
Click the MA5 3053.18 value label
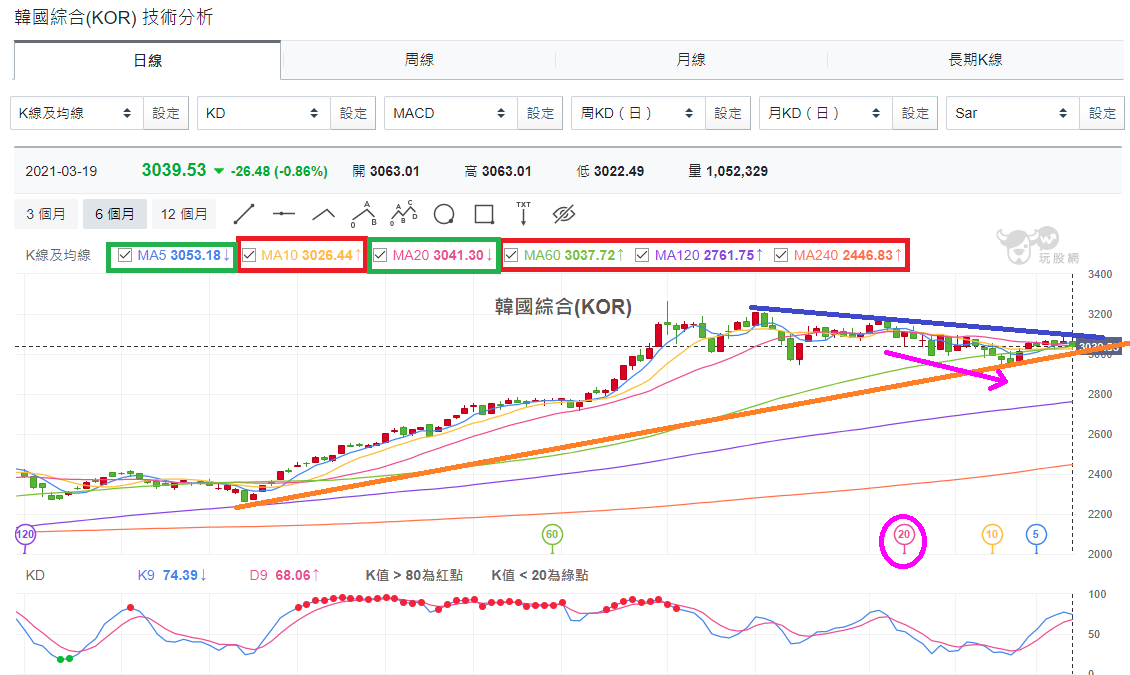tap(184, 255)
